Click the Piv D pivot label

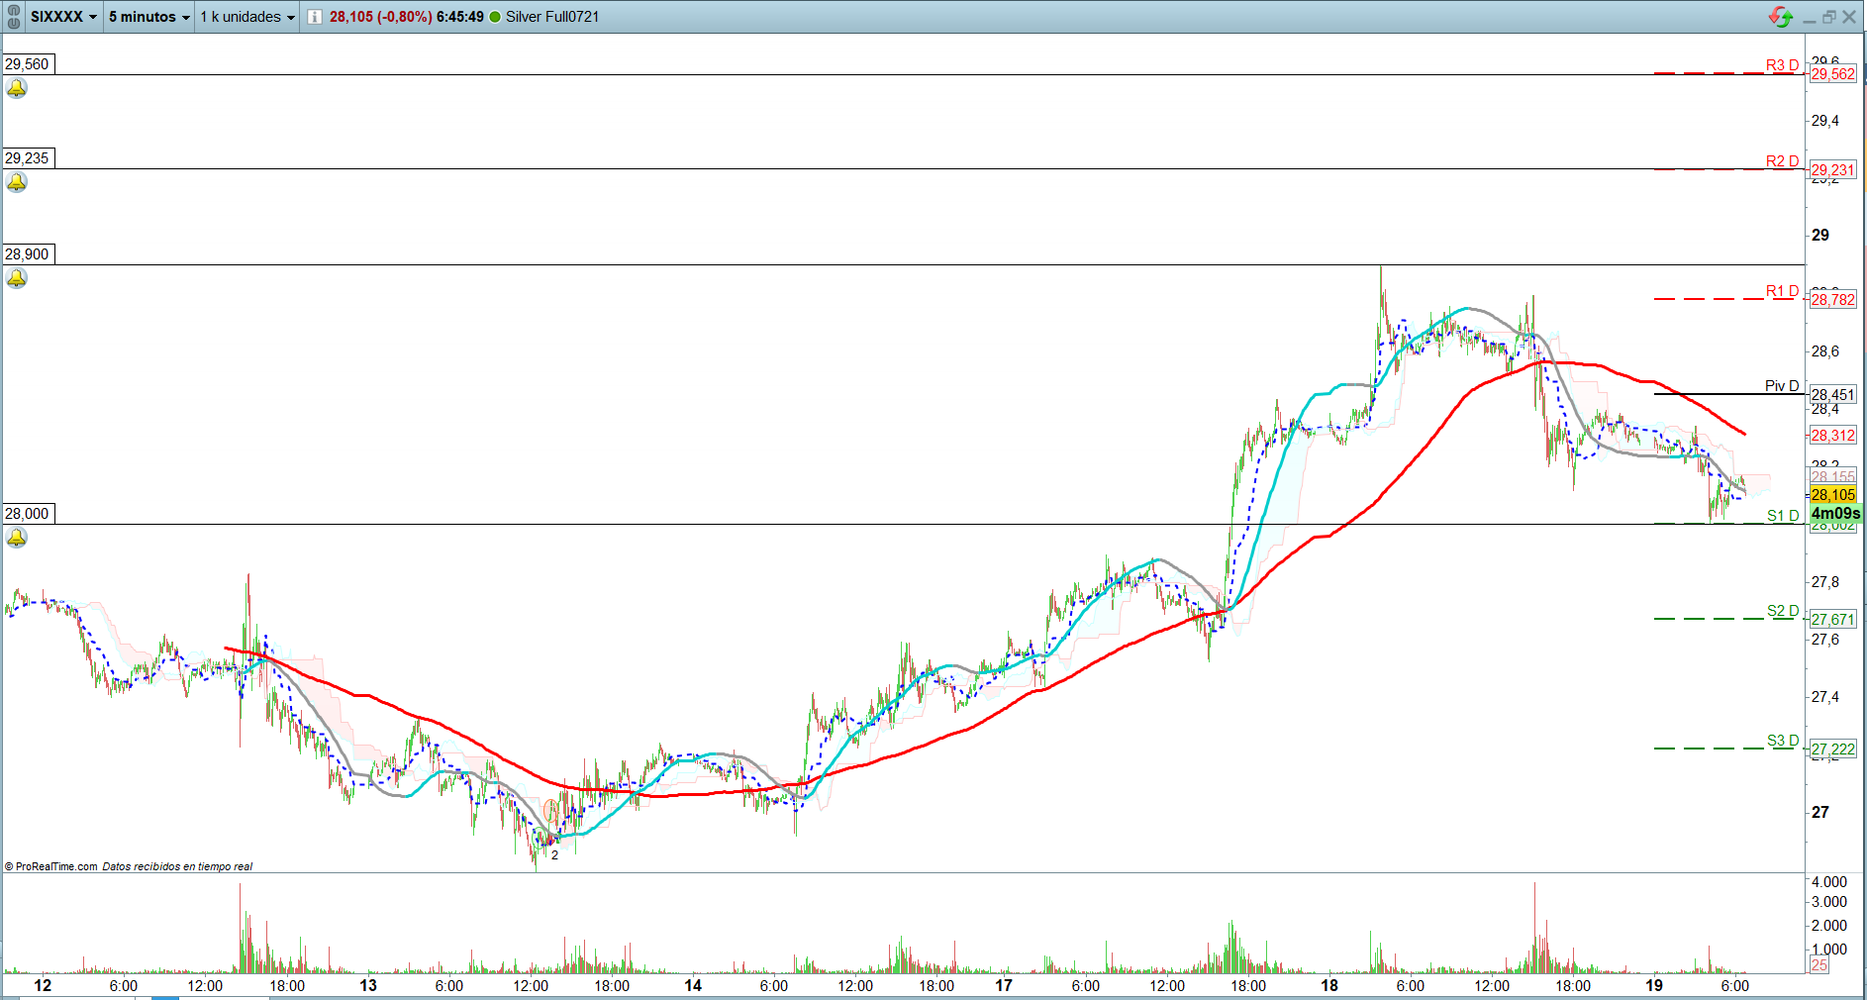coord(1782,386)
